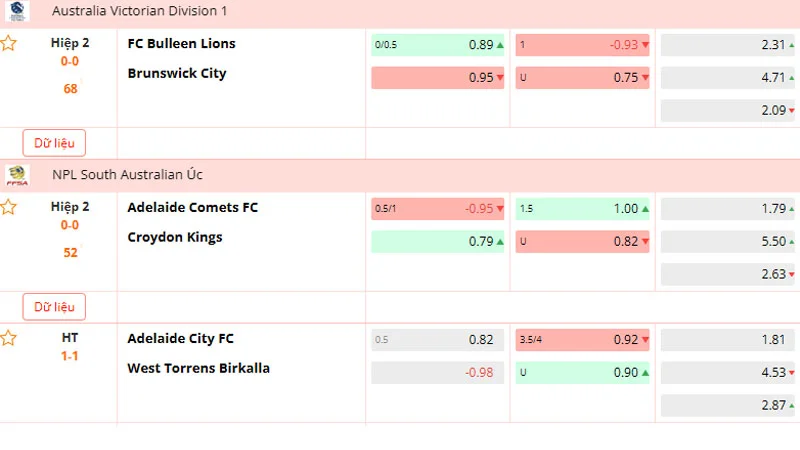This screenshot has height=450, width=800.
Task: Choose the 4.71 away win odds
Action: pyautogui.click(x=728, y=78)
